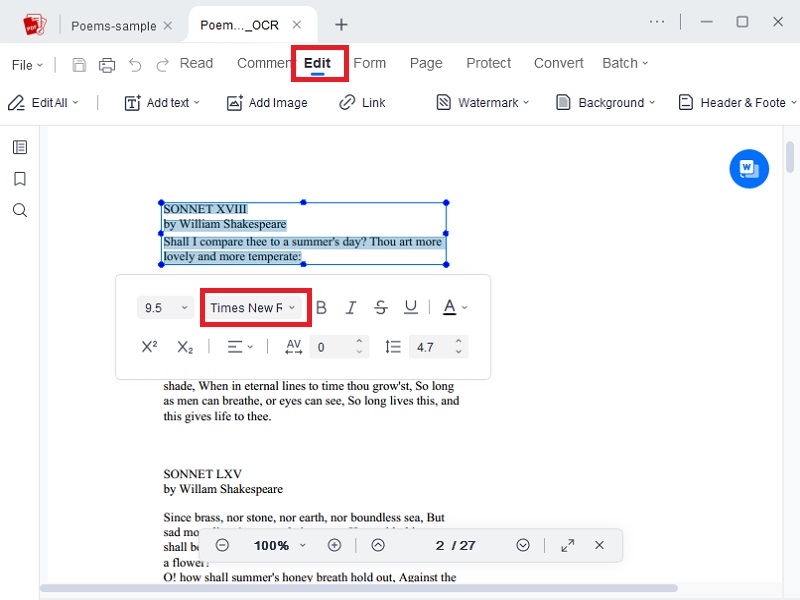Click the line spacing icon
This screenshot has width=800, height=600.
pyautogui.click(x=393, y=347)
